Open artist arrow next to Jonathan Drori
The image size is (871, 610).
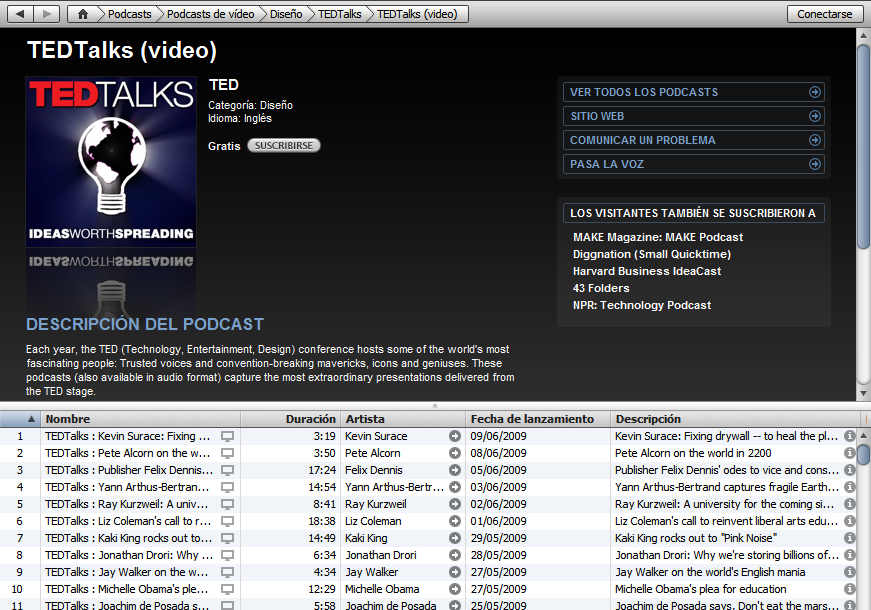455,555
